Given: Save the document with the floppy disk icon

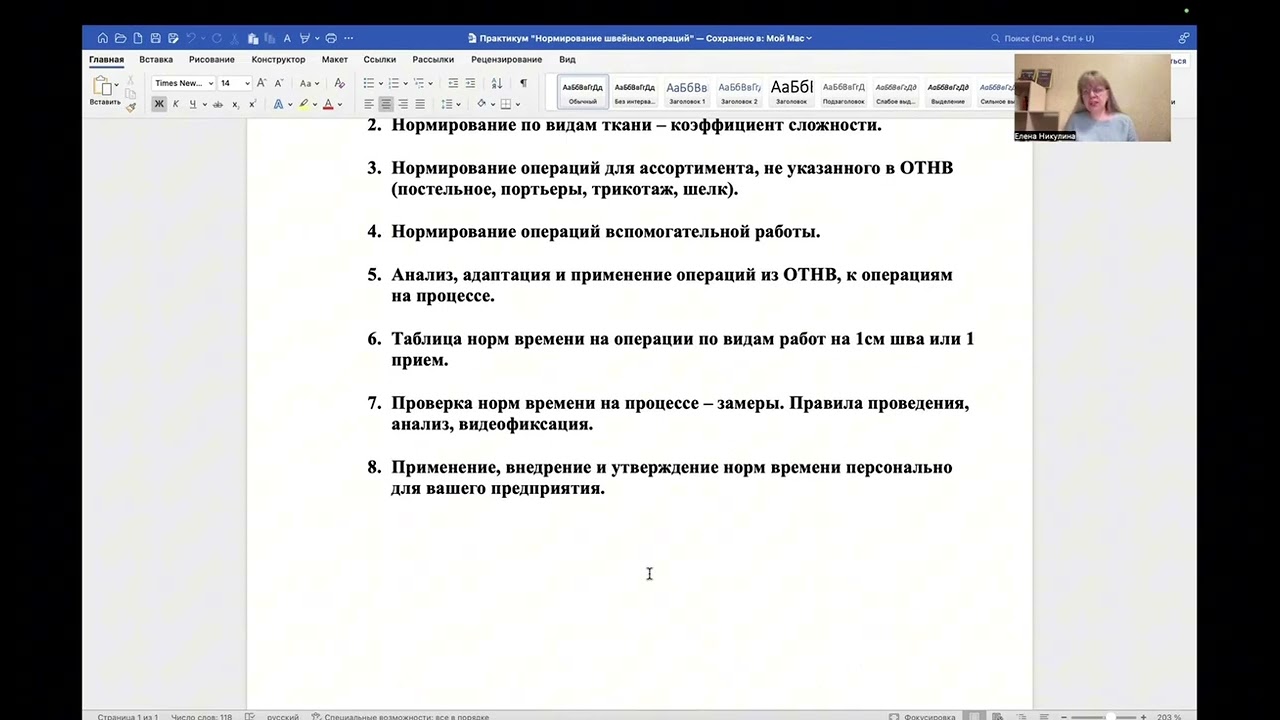Looking at the screenshot, I should pyautogui.click(x=155, y=38).
